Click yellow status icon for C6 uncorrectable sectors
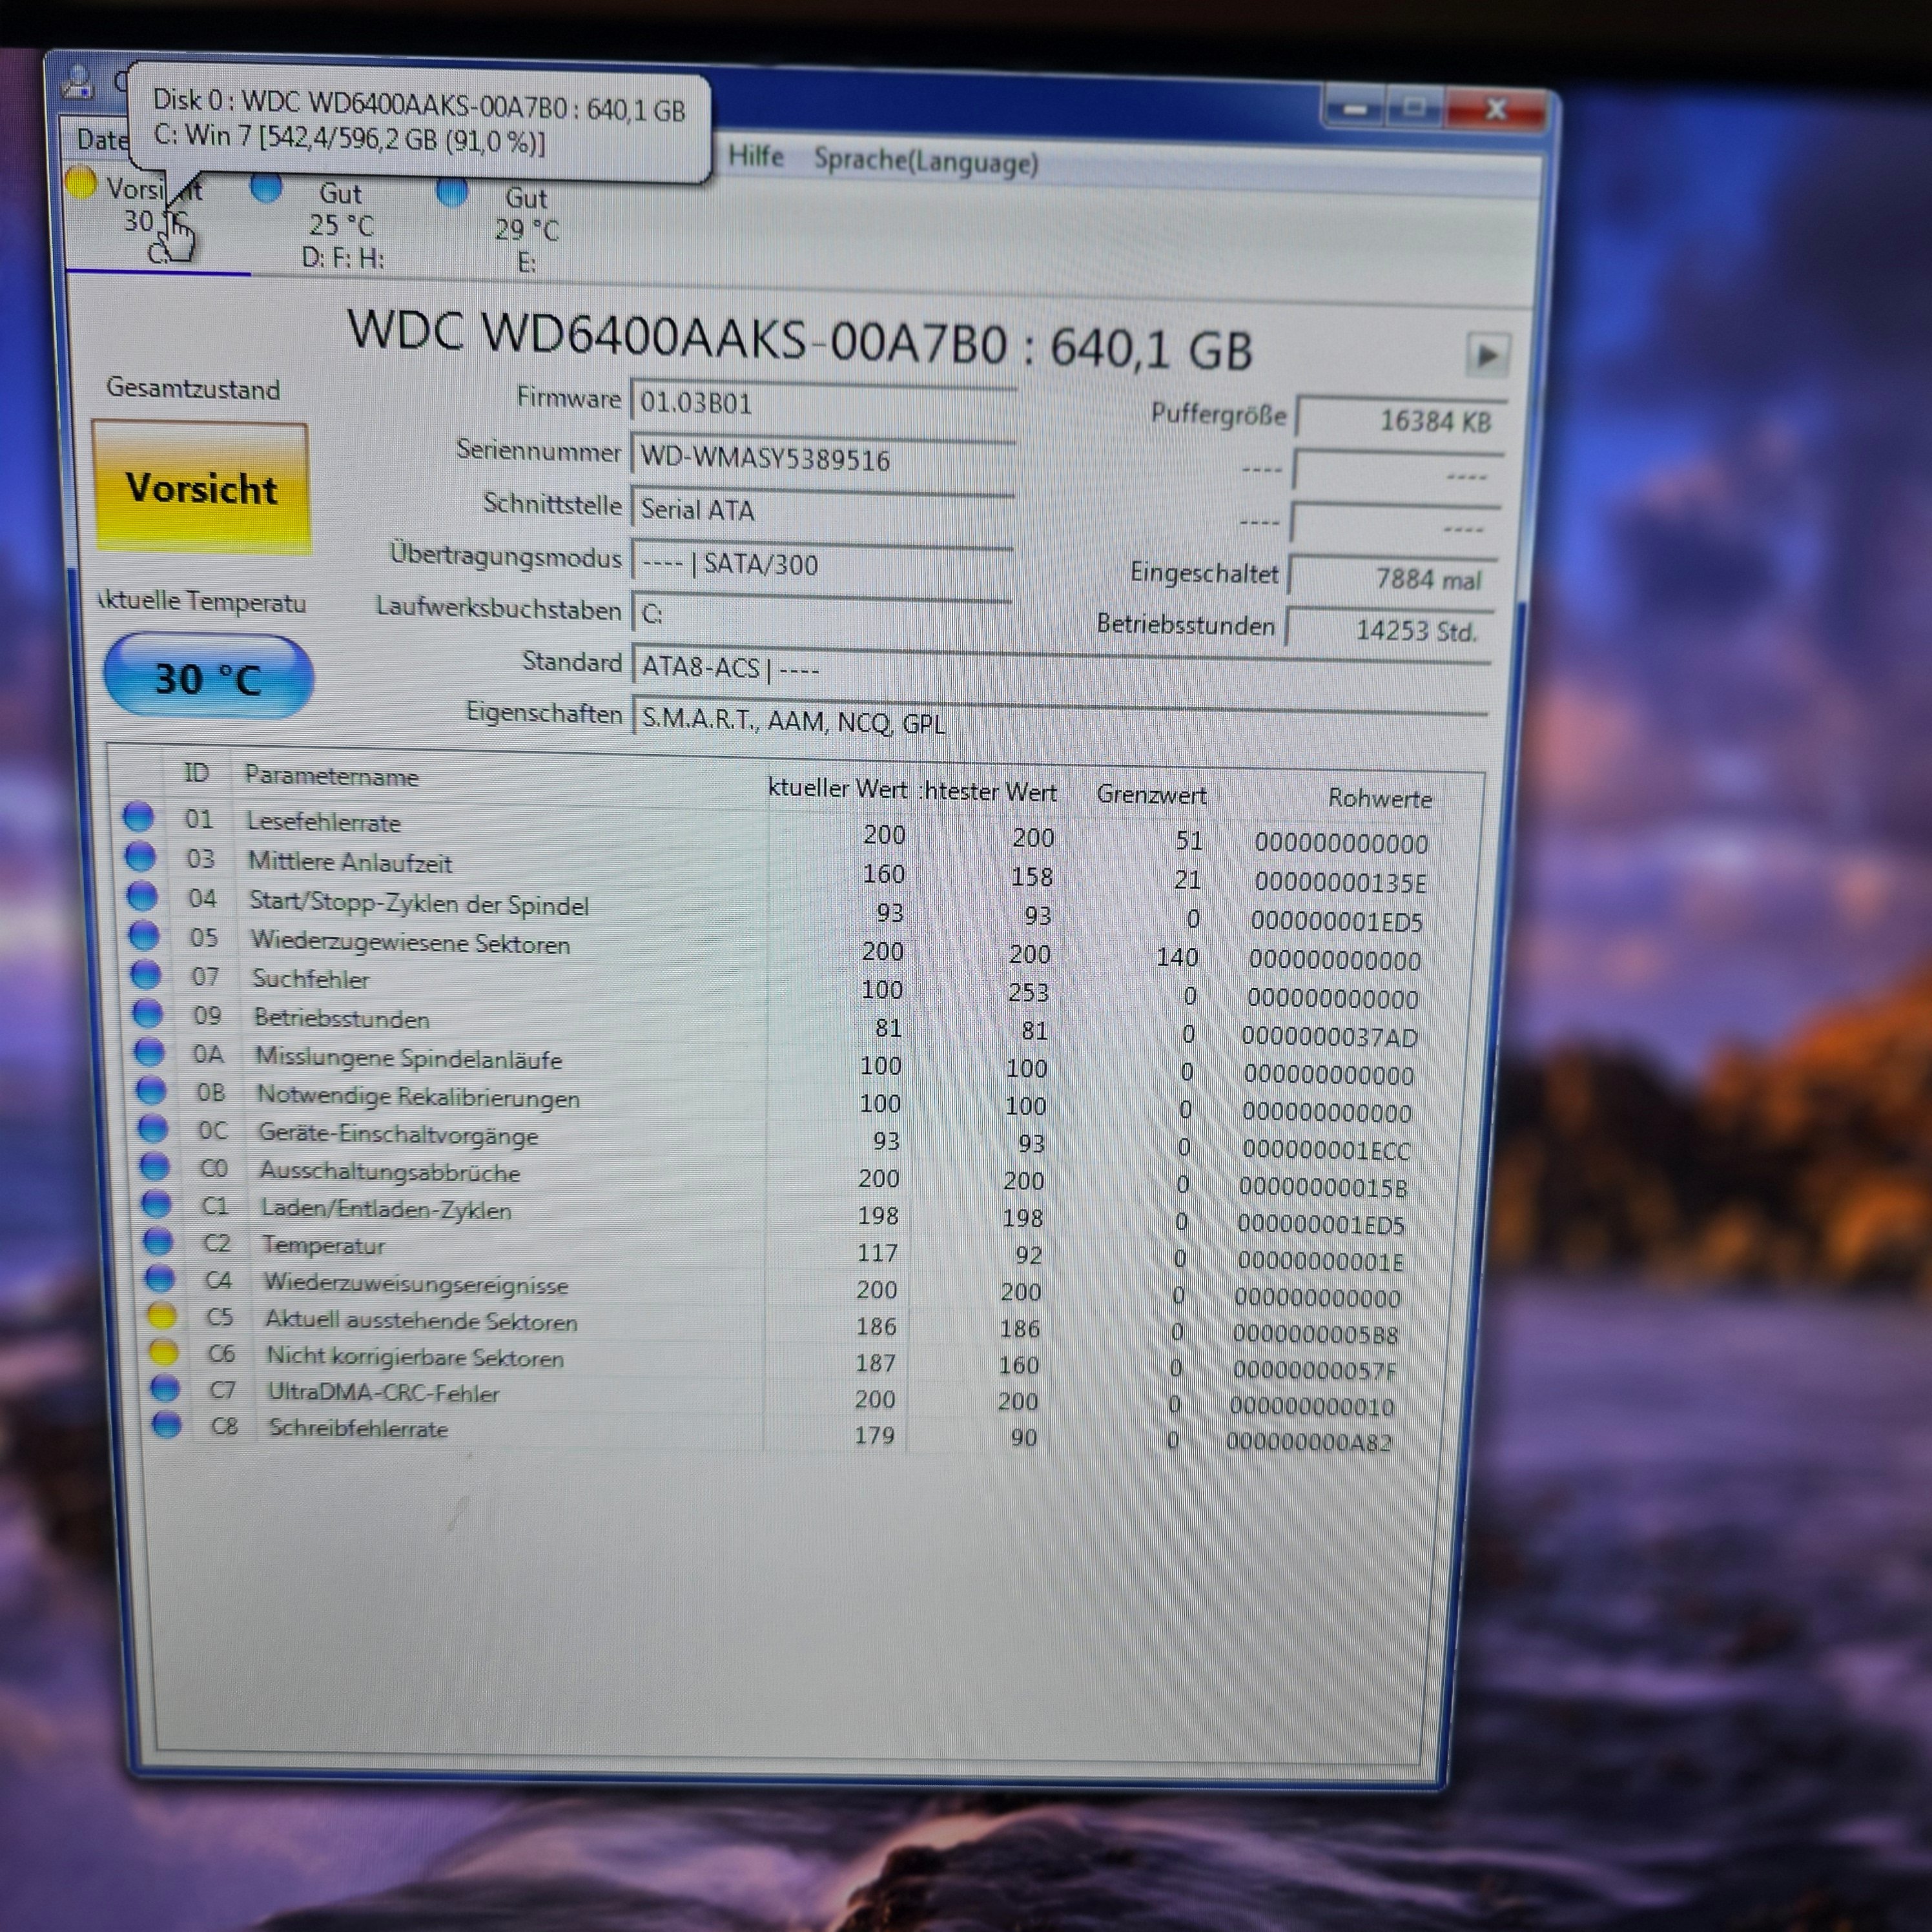The height and width of the screenshot is (1932, 1932). point(164,1353)
